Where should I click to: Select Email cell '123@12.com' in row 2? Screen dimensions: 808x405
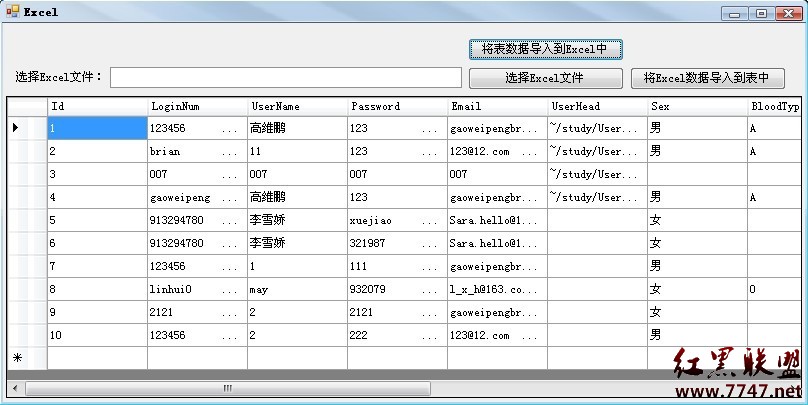497,151
